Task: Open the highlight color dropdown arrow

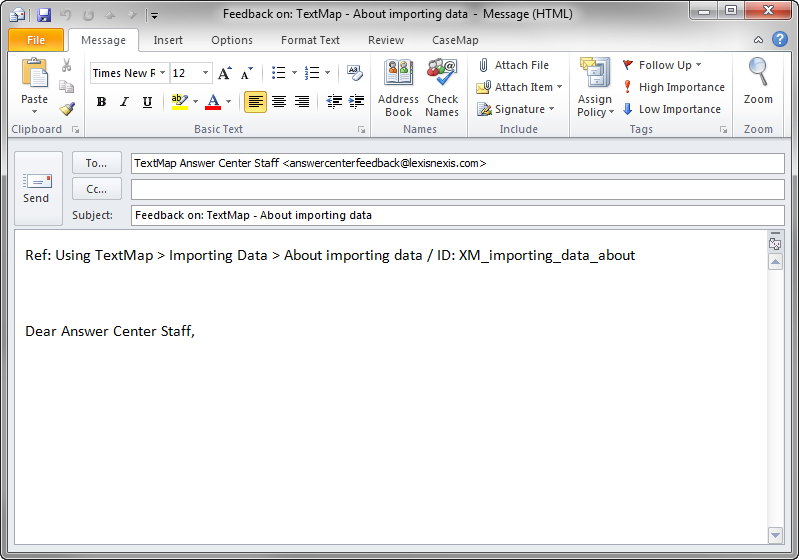Action: [x=195, y=102]
